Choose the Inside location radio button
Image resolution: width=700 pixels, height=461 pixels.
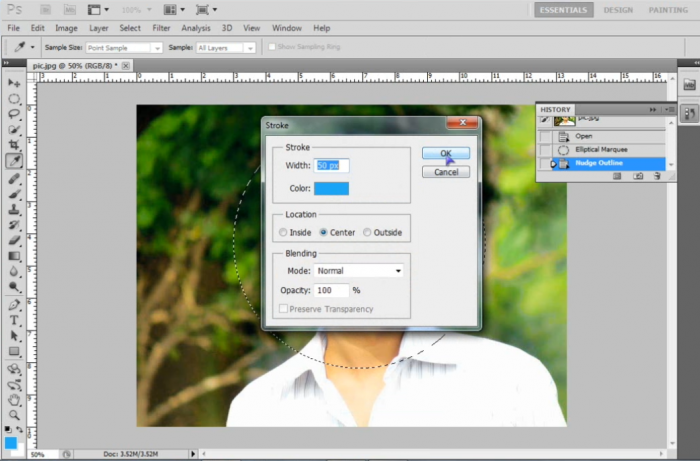pyautogui.click(x=284, y=233)
